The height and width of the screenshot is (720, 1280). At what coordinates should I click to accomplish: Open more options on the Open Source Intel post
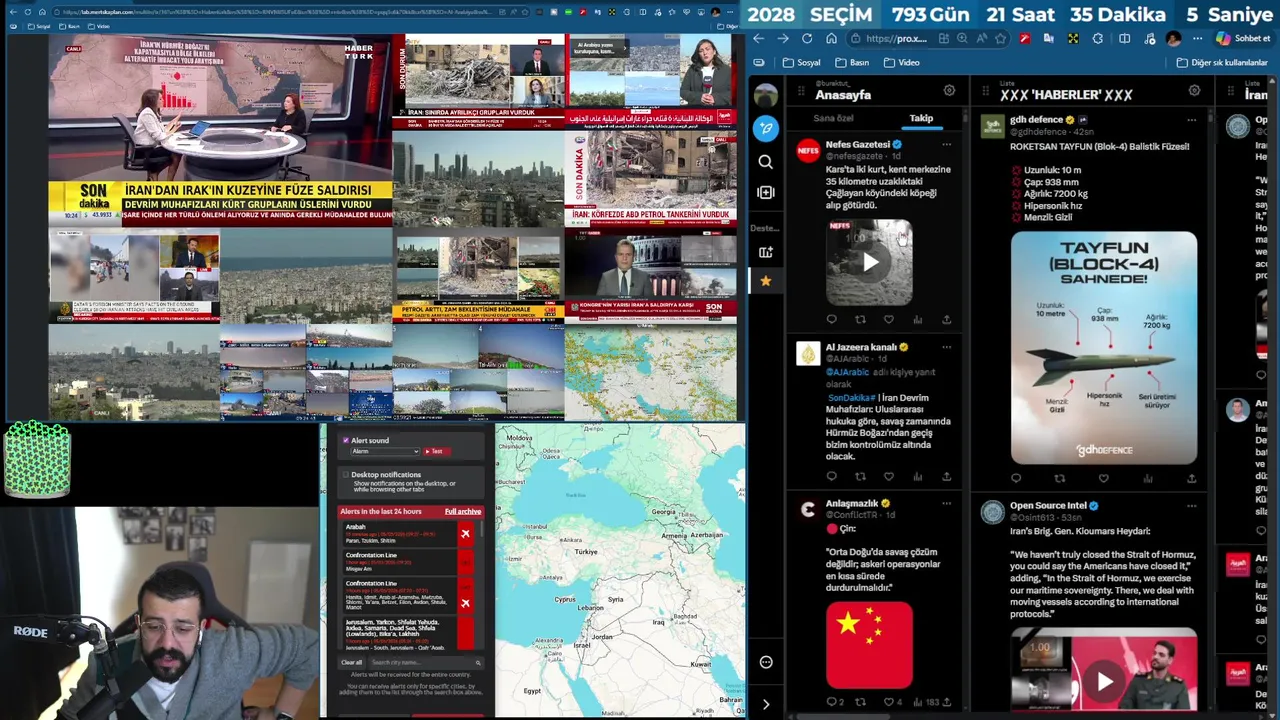pyautogui.click(x=1191, y=506)
